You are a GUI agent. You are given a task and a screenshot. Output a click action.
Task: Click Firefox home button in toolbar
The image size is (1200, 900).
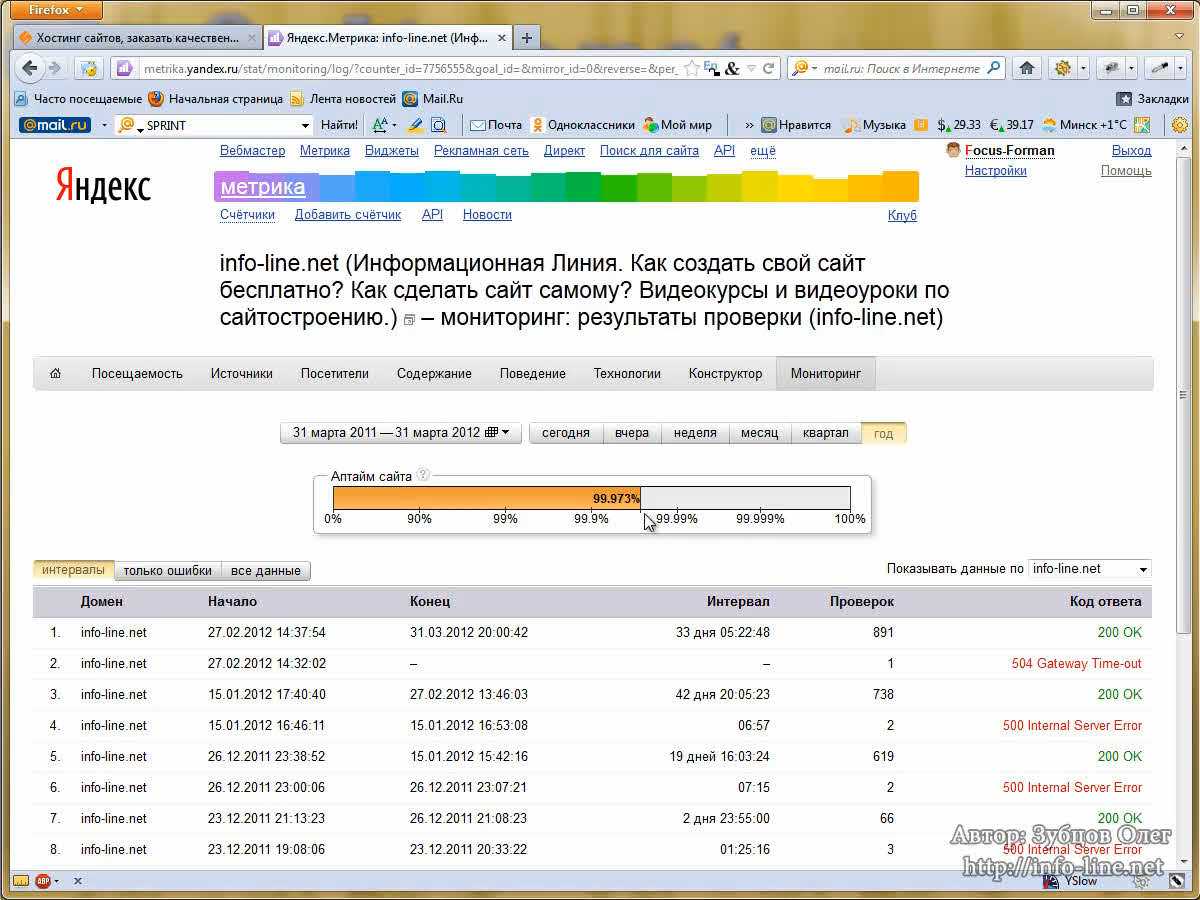click(1025, 68)
